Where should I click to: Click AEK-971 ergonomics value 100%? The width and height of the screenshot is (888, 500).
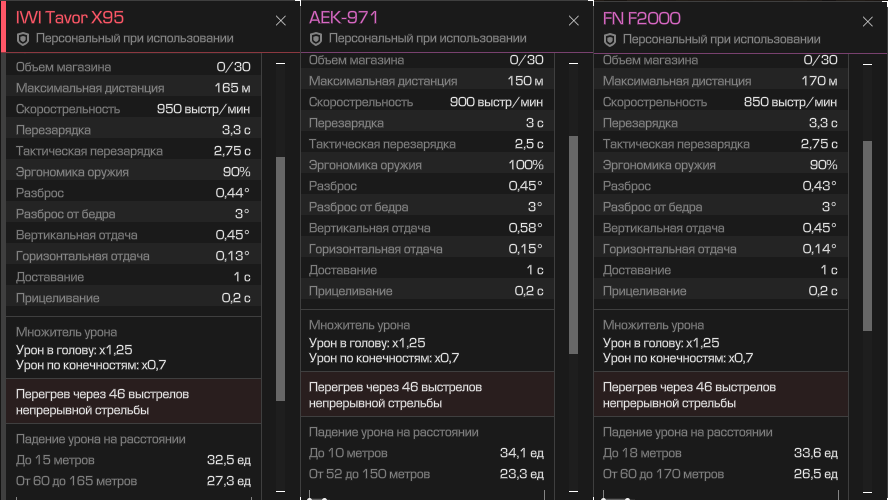click(x=526, y=165)
